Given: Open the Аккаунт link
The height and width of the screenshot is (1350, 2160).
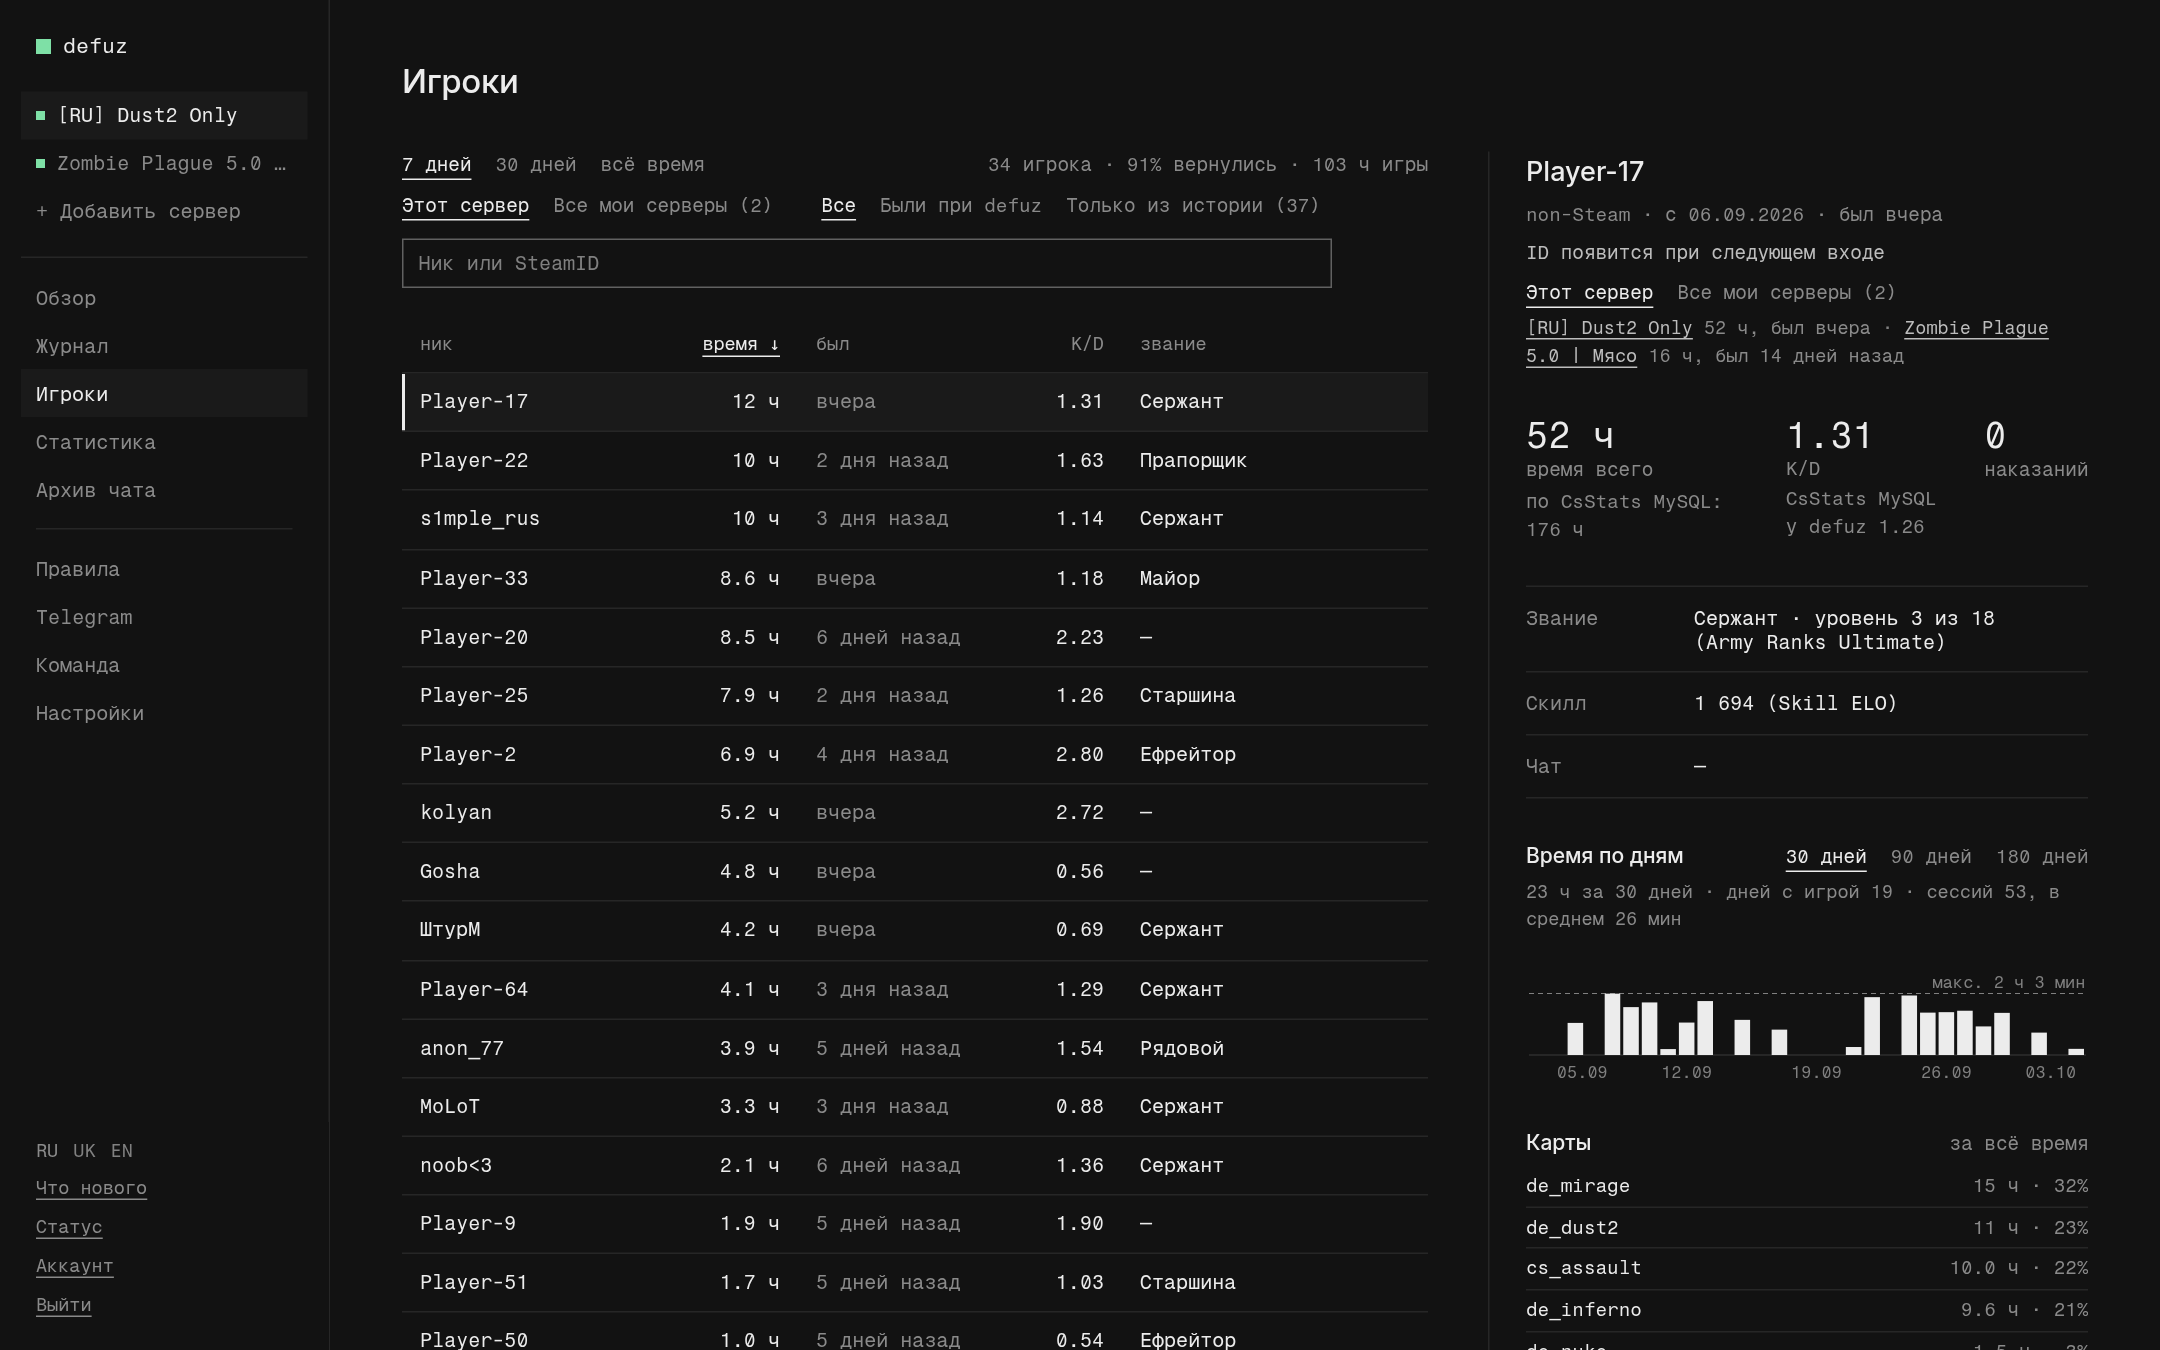Looking at the screenshot, I should coord(74,1266).
